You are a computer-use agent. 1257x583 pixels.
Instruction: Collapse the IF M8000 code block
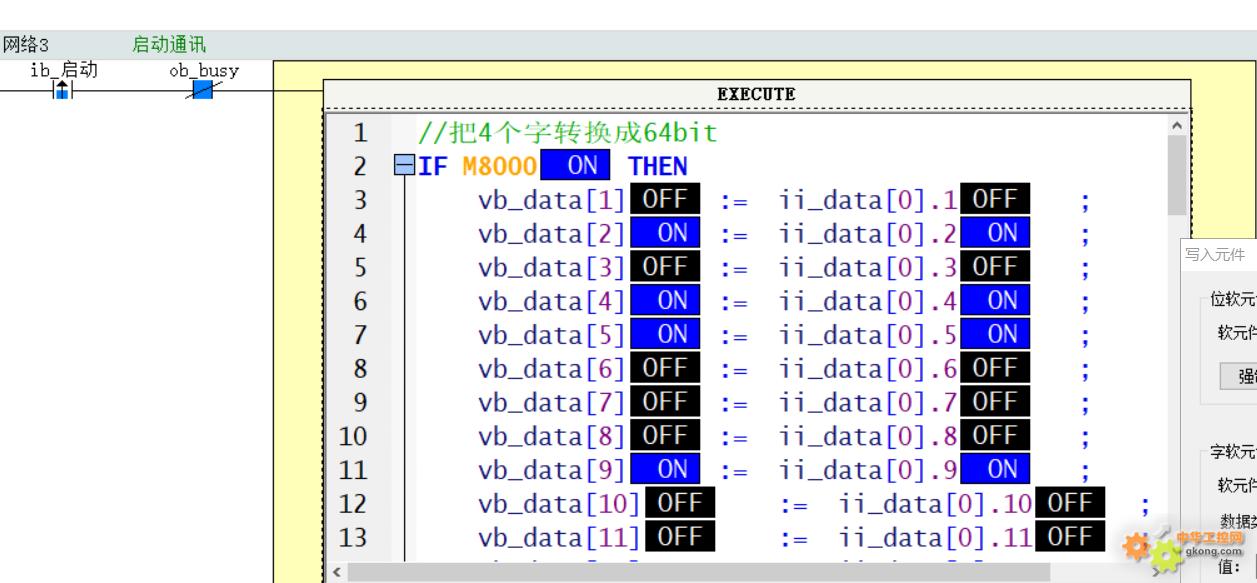coord(403,166)
